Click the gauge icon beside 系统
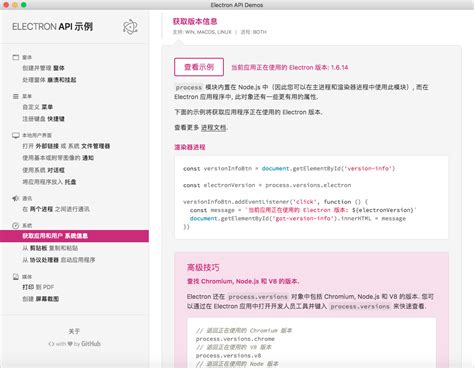 coord(16,226)
